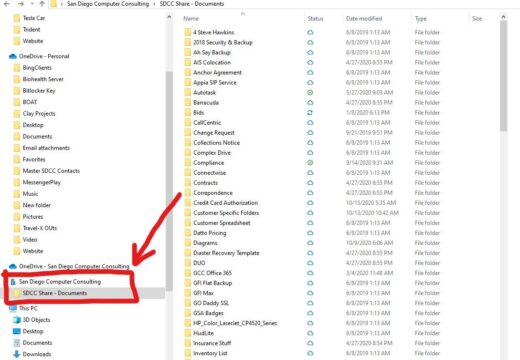Click the Collections Notice folder icon
Image resolution: width=520 pixels, height=360 pixels.
pos(188,143)
